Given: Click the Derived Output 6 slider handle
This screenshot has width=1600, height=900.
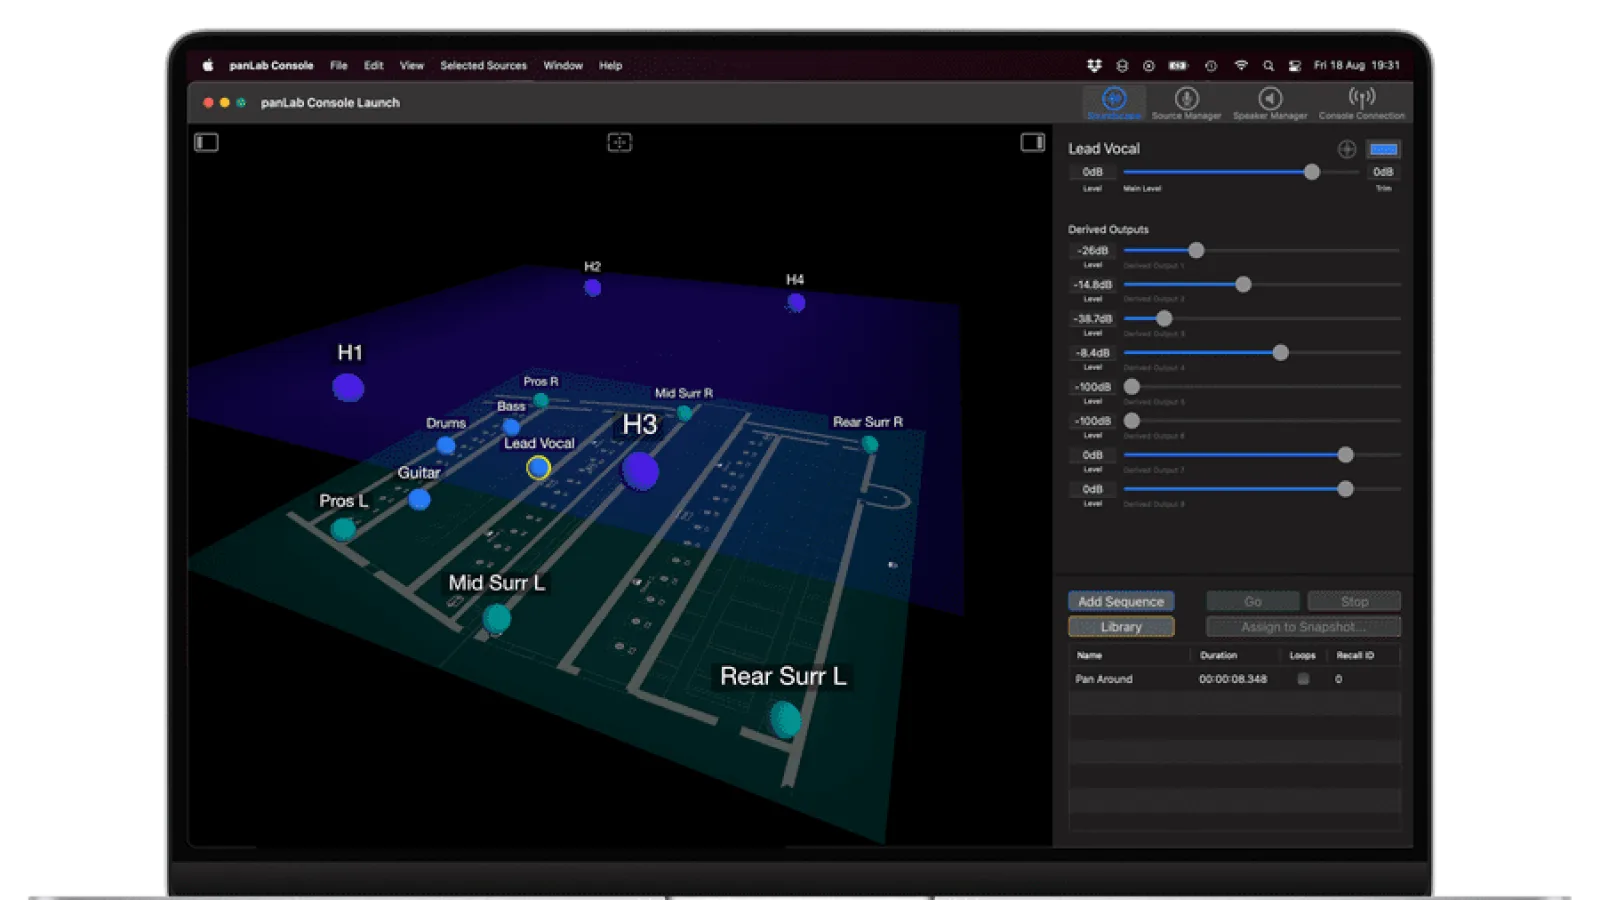Looking at the screenshot, I should [1132, 421].
